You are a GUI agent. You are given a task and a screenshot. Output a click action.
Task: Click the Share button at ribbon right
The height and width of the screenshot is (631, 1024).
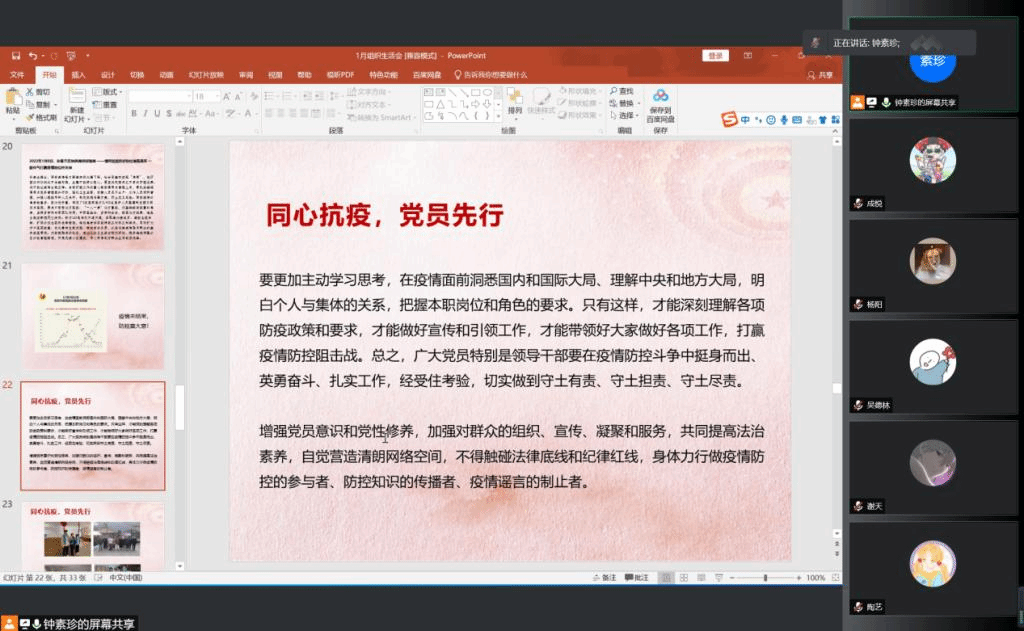820,74
